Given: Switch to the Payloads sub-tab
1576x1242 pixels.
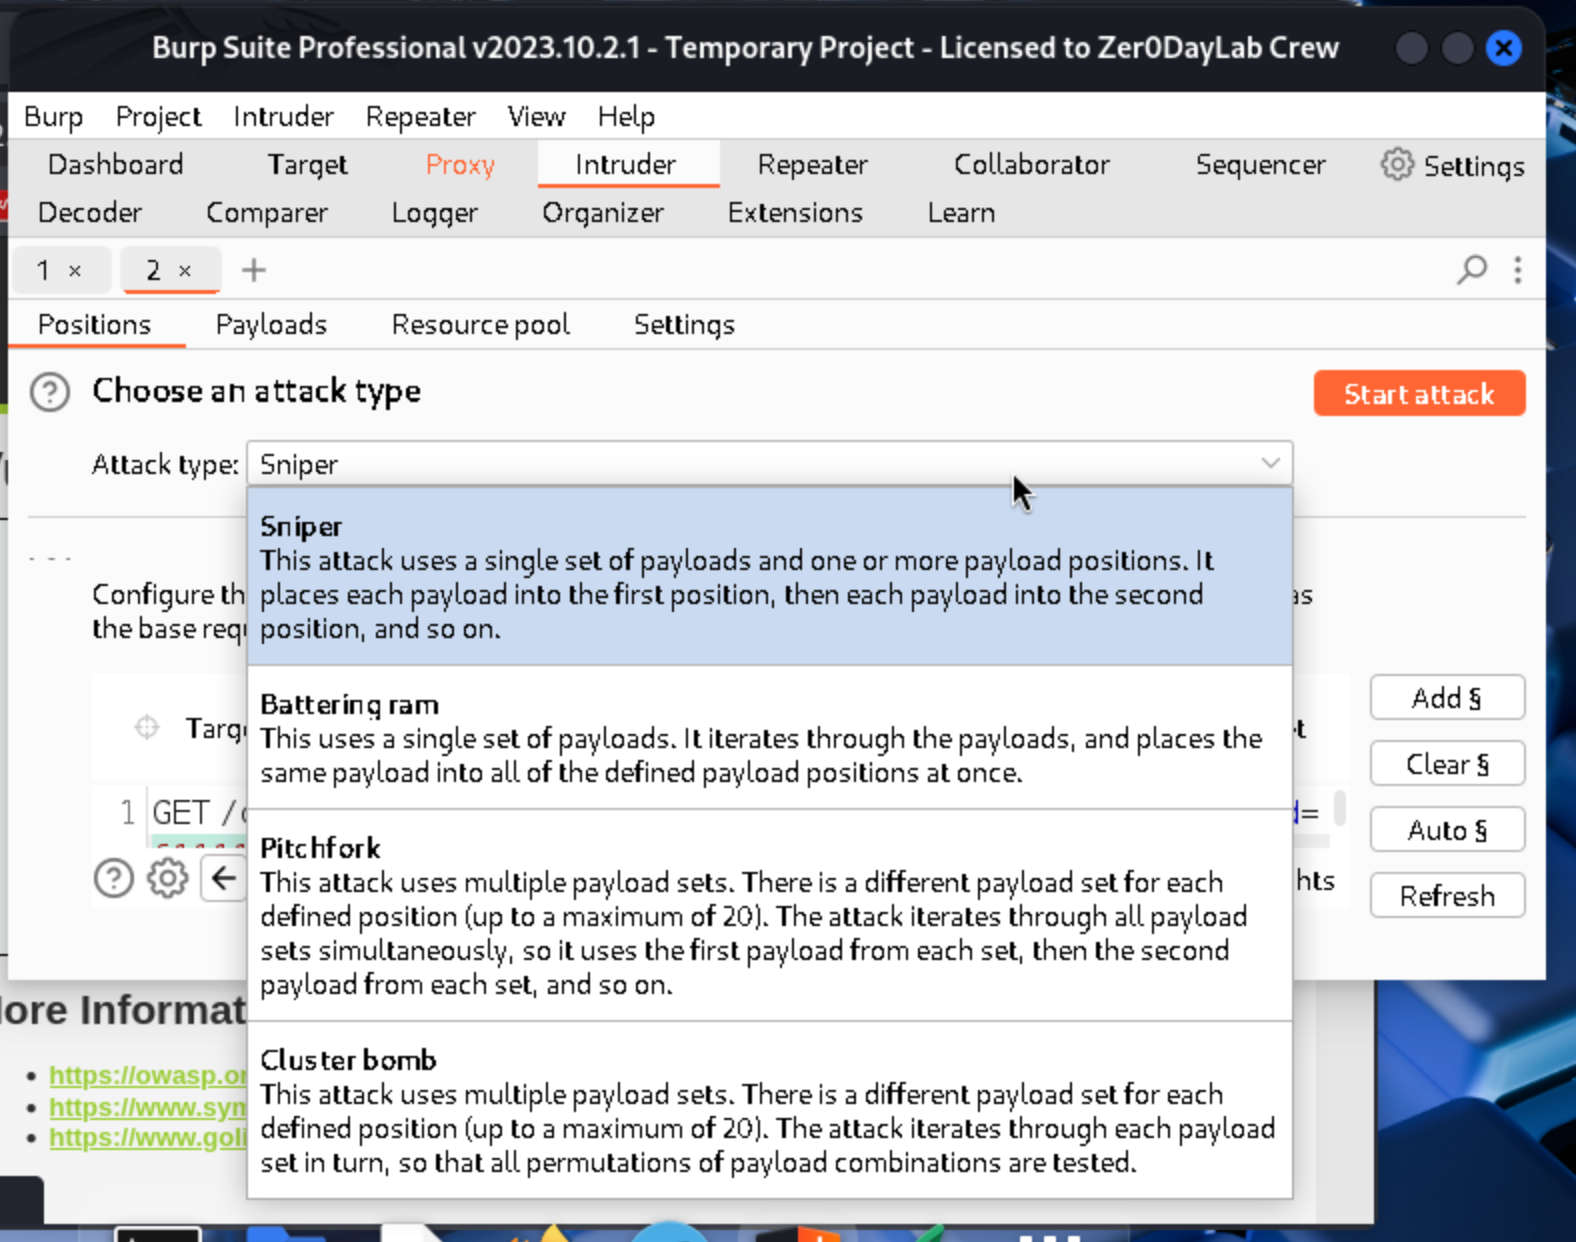Looking at the screenshot, I should pos(272,325).
